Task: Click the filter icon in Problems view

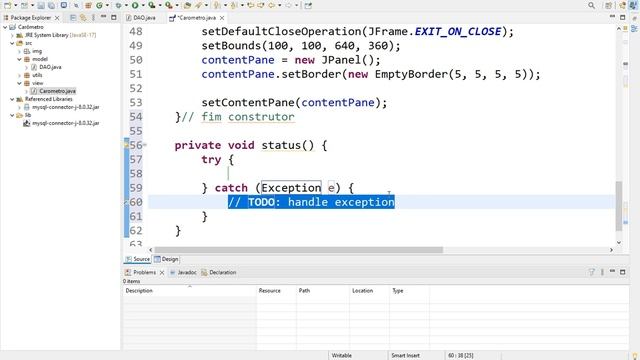Action: pyautogui.click(x=591, y=272)
